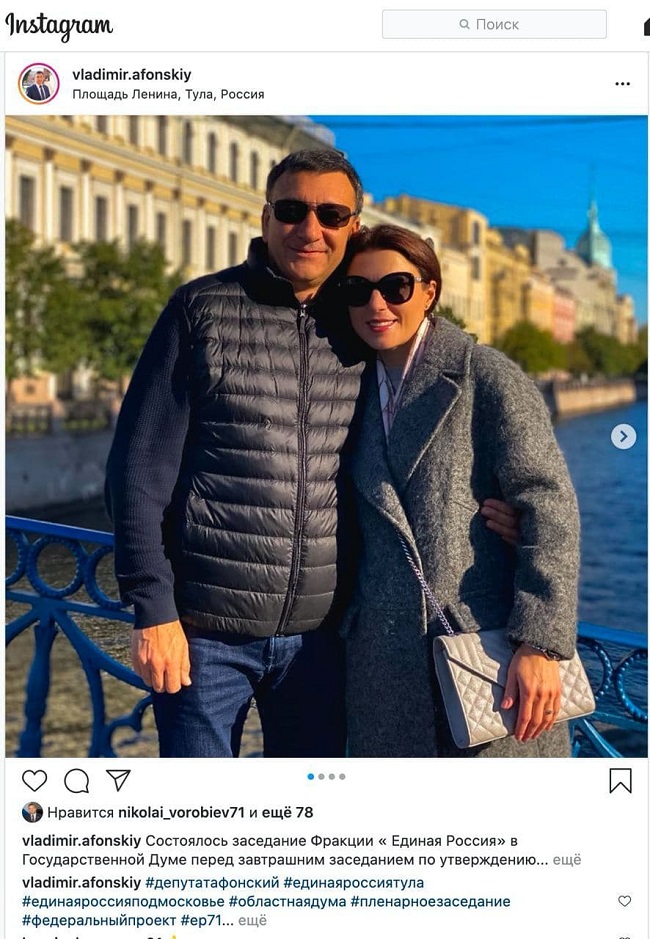Open hashtag #депутатафонский
650x939 pixels.
point(212,883)
